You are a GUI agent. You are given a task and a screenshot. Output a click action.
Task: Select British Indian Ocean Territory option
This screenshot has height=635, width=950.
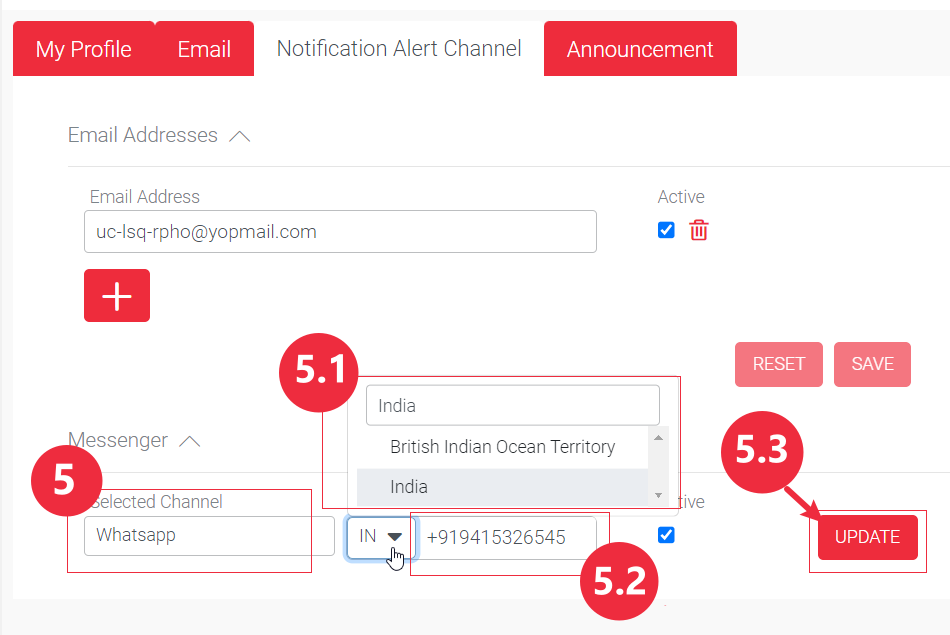point(502,447)
